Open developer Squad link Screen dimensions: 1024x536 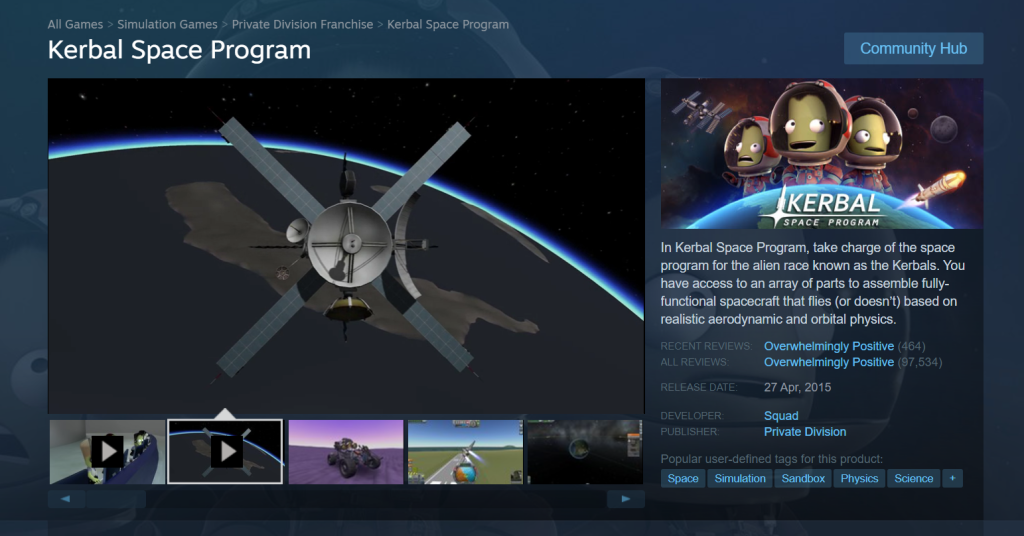point(781,416)
